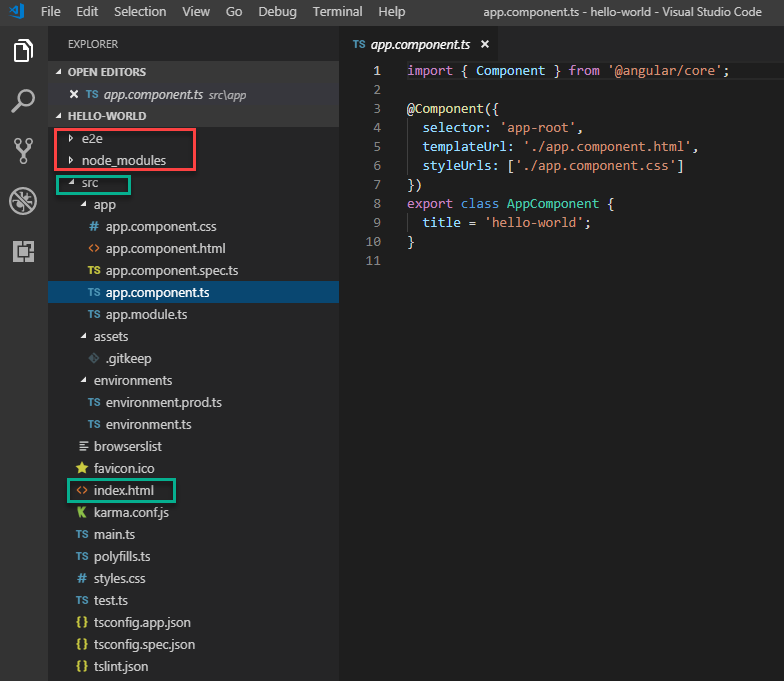Collapse the Open Editors section
Screen dimensions: 784x681
(106, 72)
